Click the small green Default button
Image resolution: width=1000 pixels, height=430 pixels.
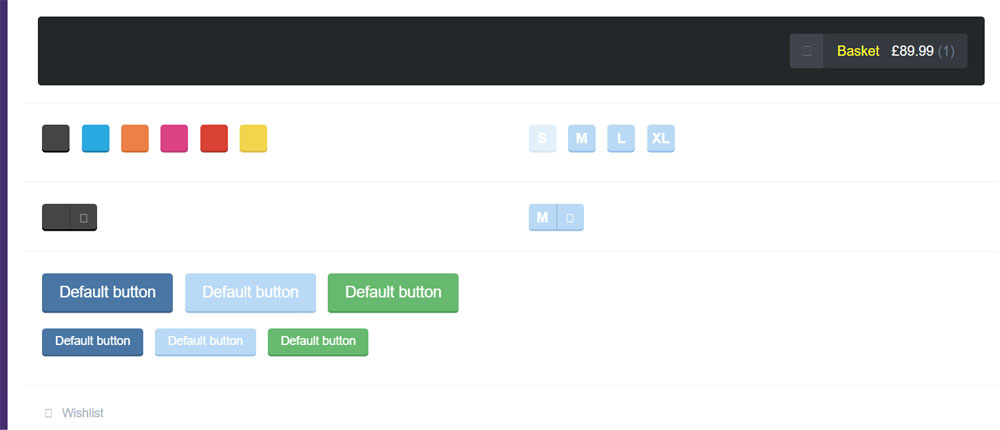coord(318,342)
